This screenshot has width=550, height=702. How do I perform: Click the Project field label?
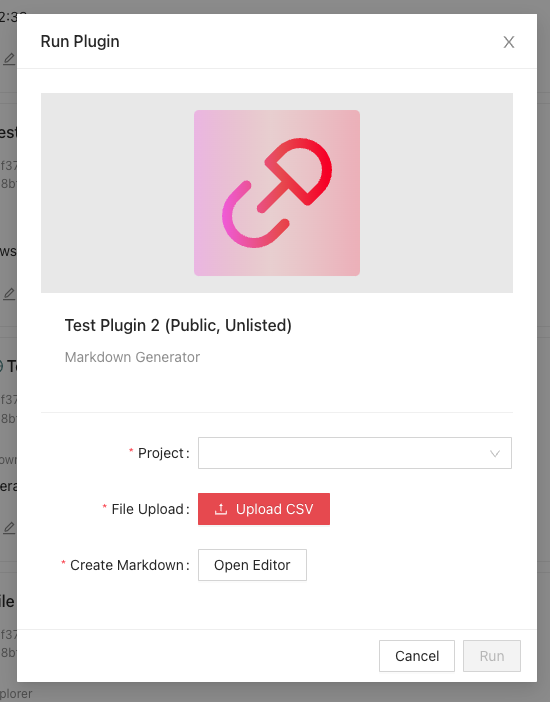coord(161,453)
